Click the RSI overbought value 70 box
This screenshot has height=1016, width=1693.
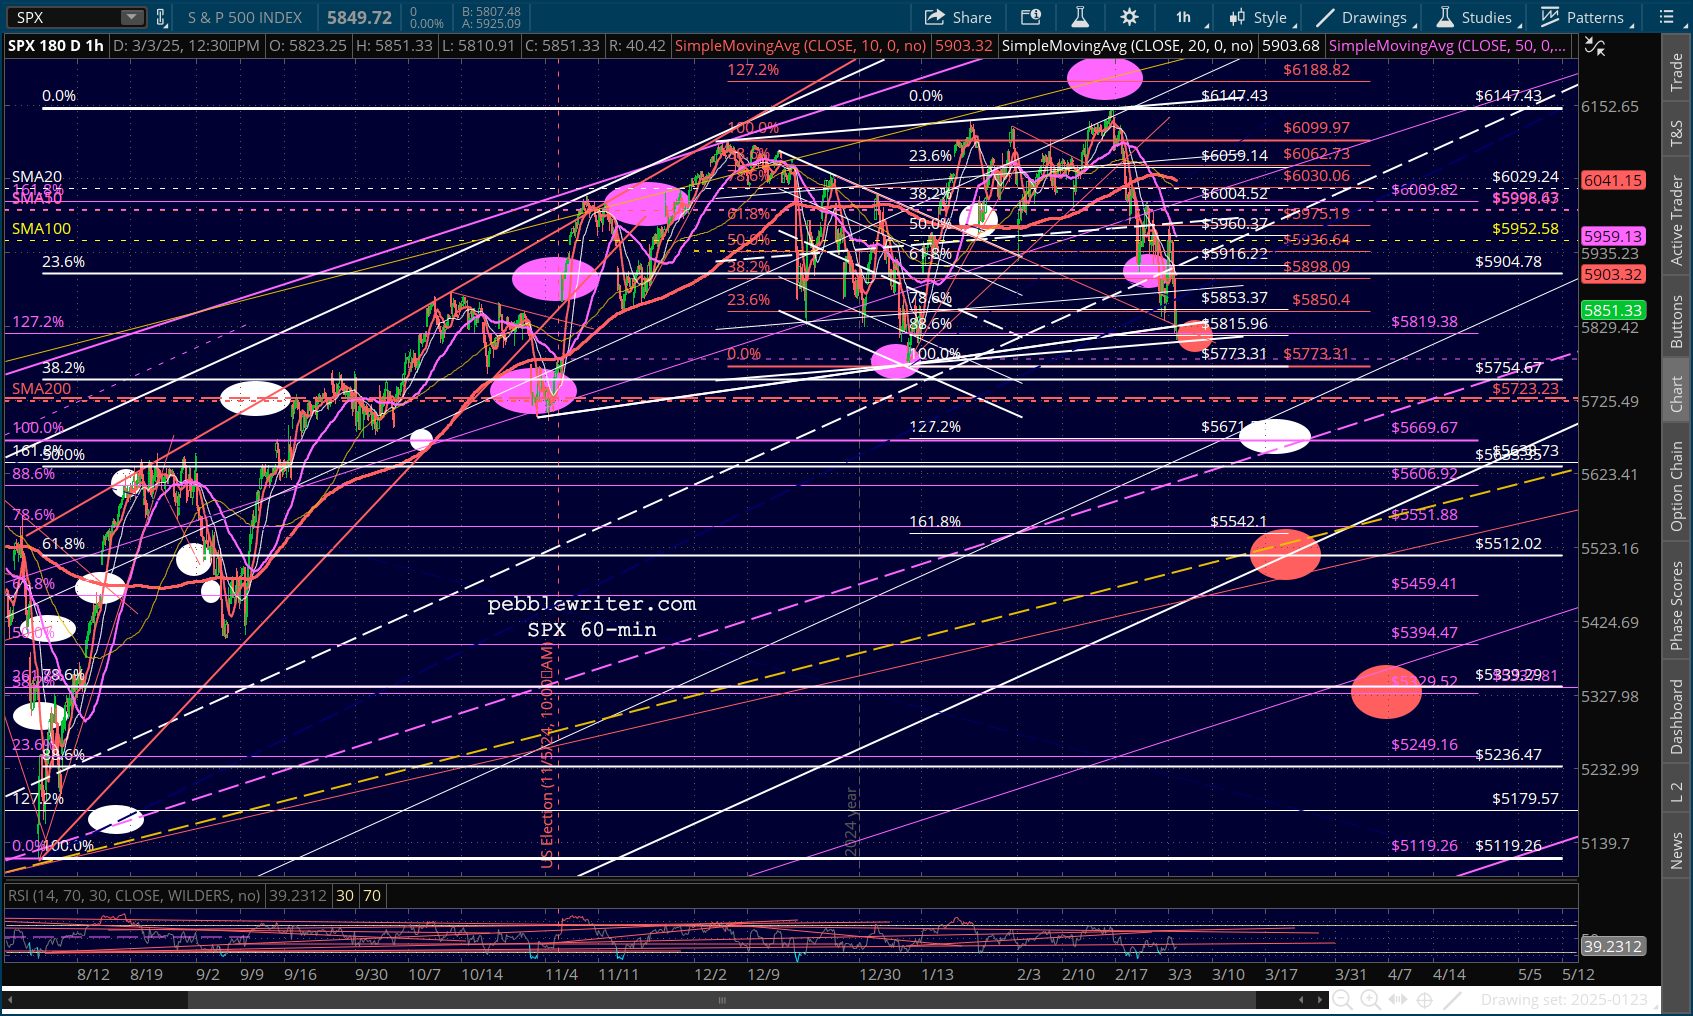coord(372,896)
